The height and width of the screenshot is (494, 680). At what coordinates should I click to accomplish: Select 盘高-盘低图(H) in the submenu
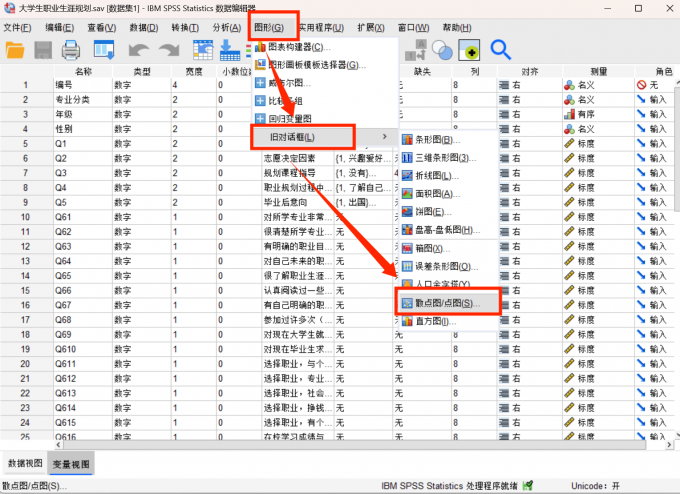point(449,230)
